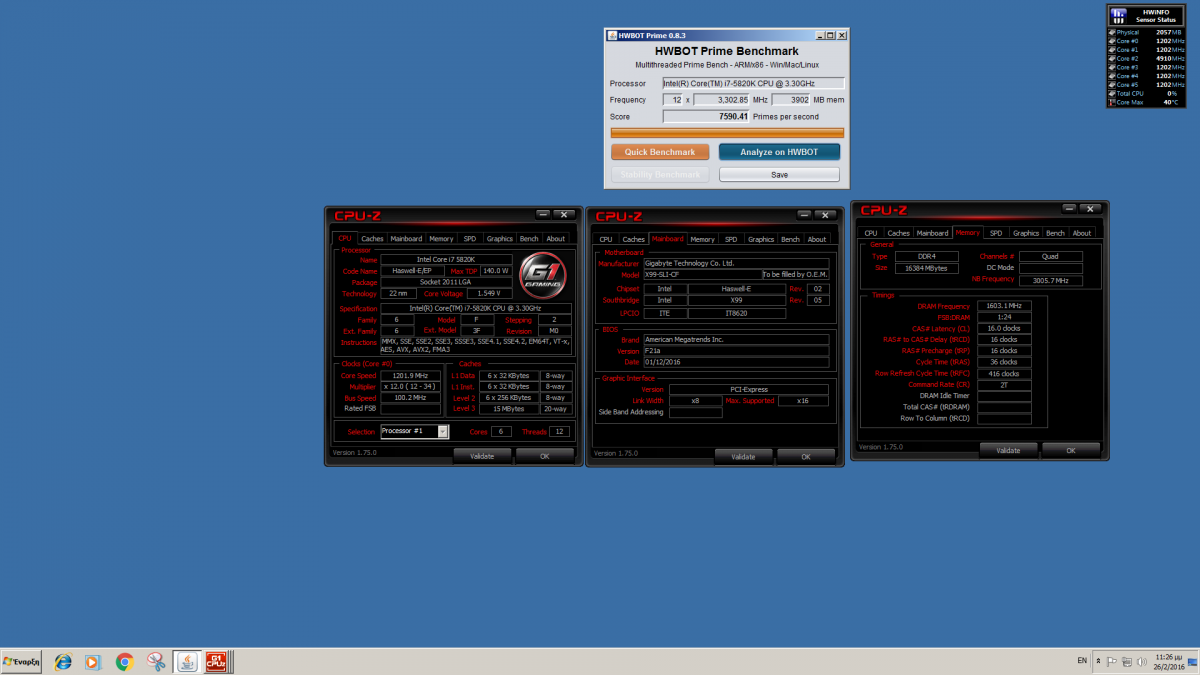
Task: Open Graphics tab in CPU-Z BIOS window
Action: pos(761,239)
